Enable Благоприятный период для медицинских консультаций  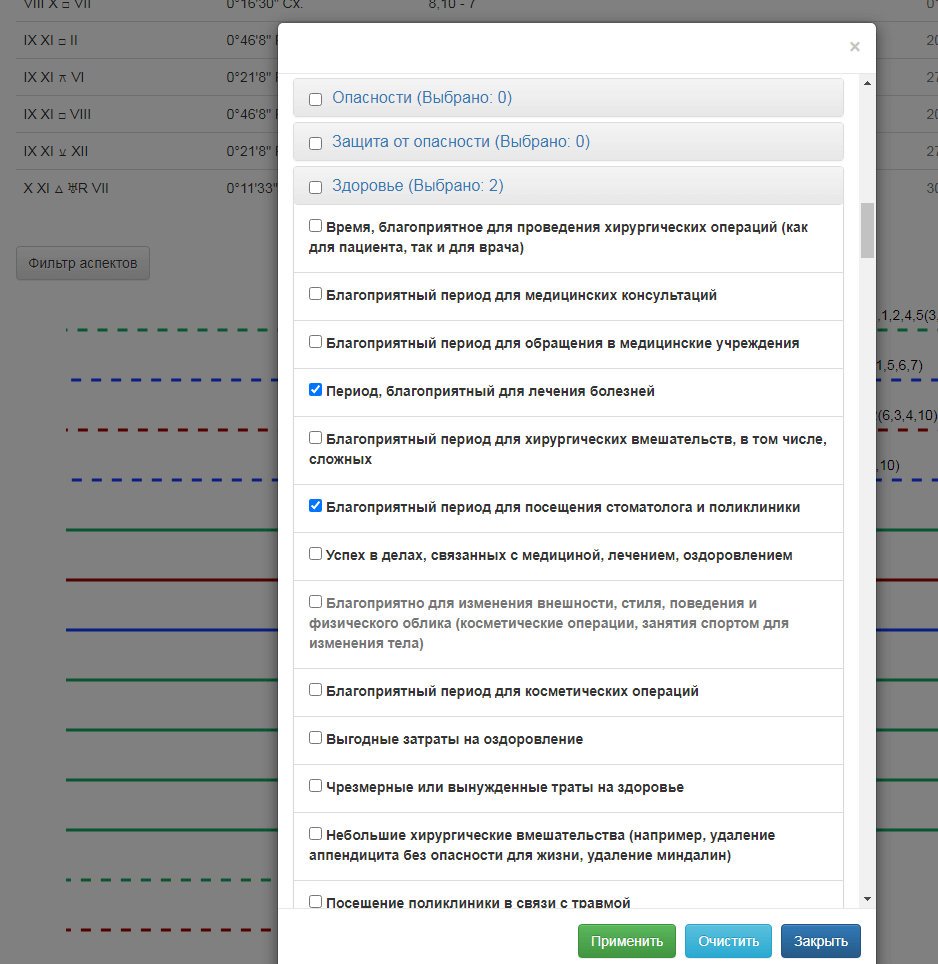coord(315,294)
